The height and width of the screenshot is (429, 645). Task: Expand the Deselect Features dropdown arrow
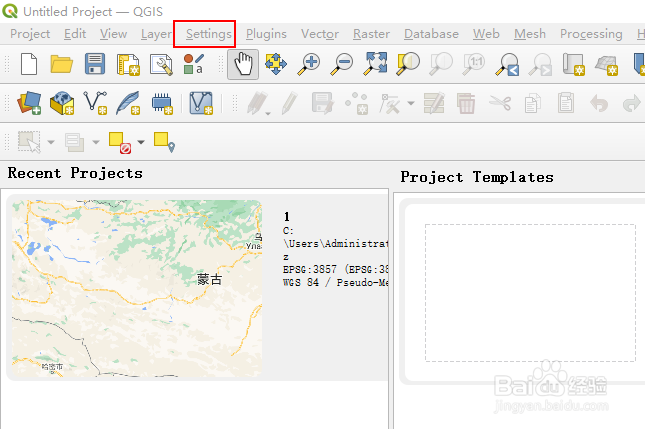141,142
